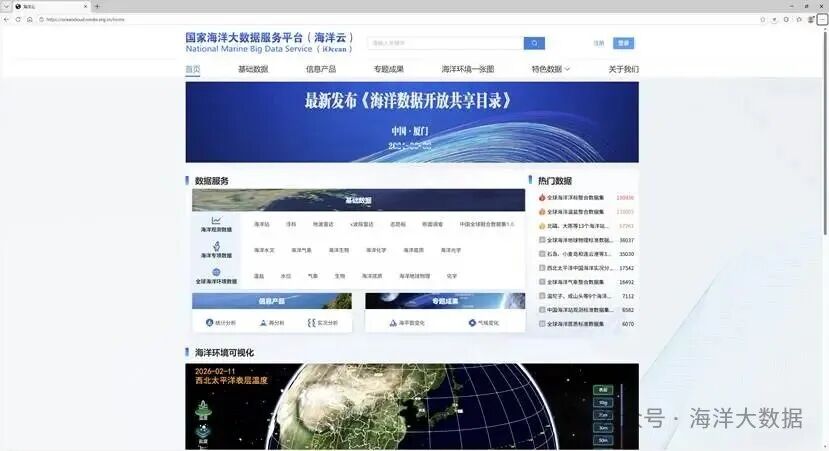Open 气候变化 thematic result

point(483,323)
